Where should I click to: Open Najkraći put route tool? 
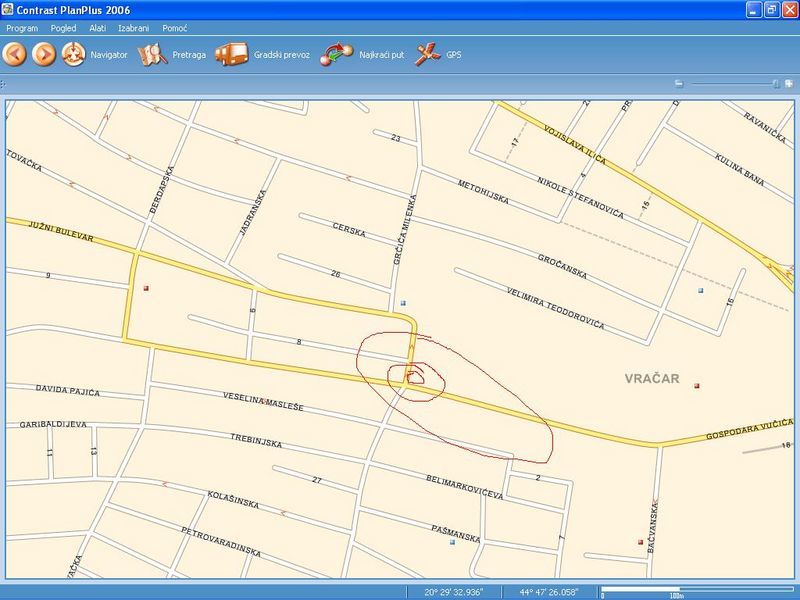coord(337,54)
